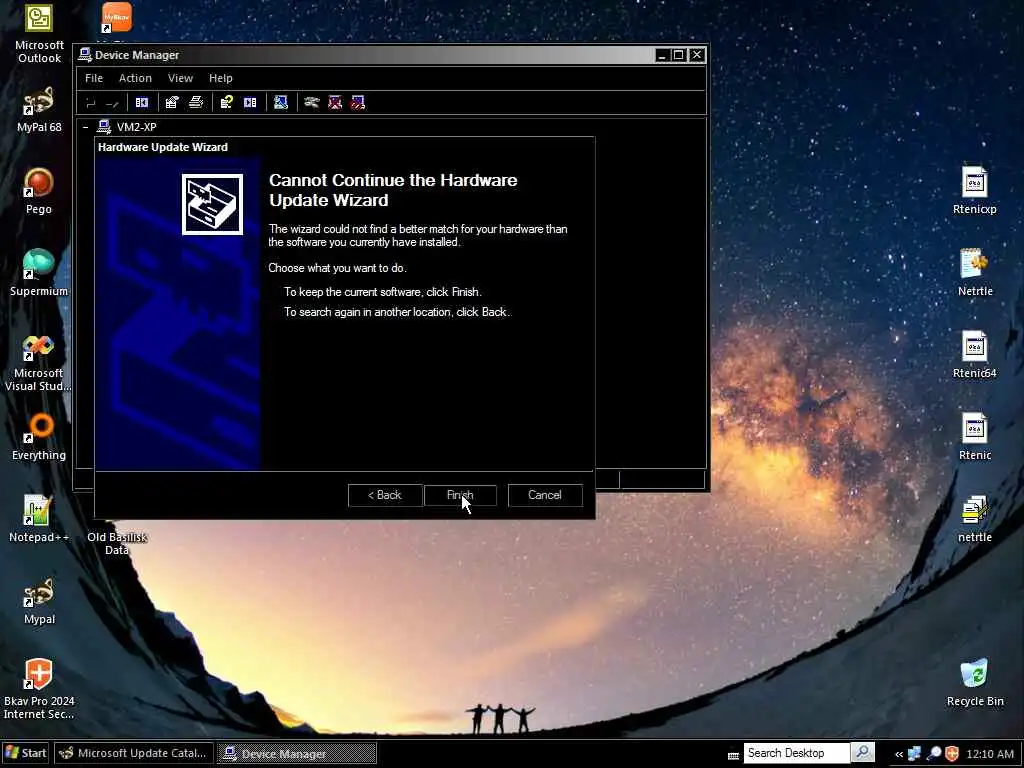The height and width of the screenshot is (768, 1024).
Task: Open the Mypal desktop shortcut
Action: 39,601
